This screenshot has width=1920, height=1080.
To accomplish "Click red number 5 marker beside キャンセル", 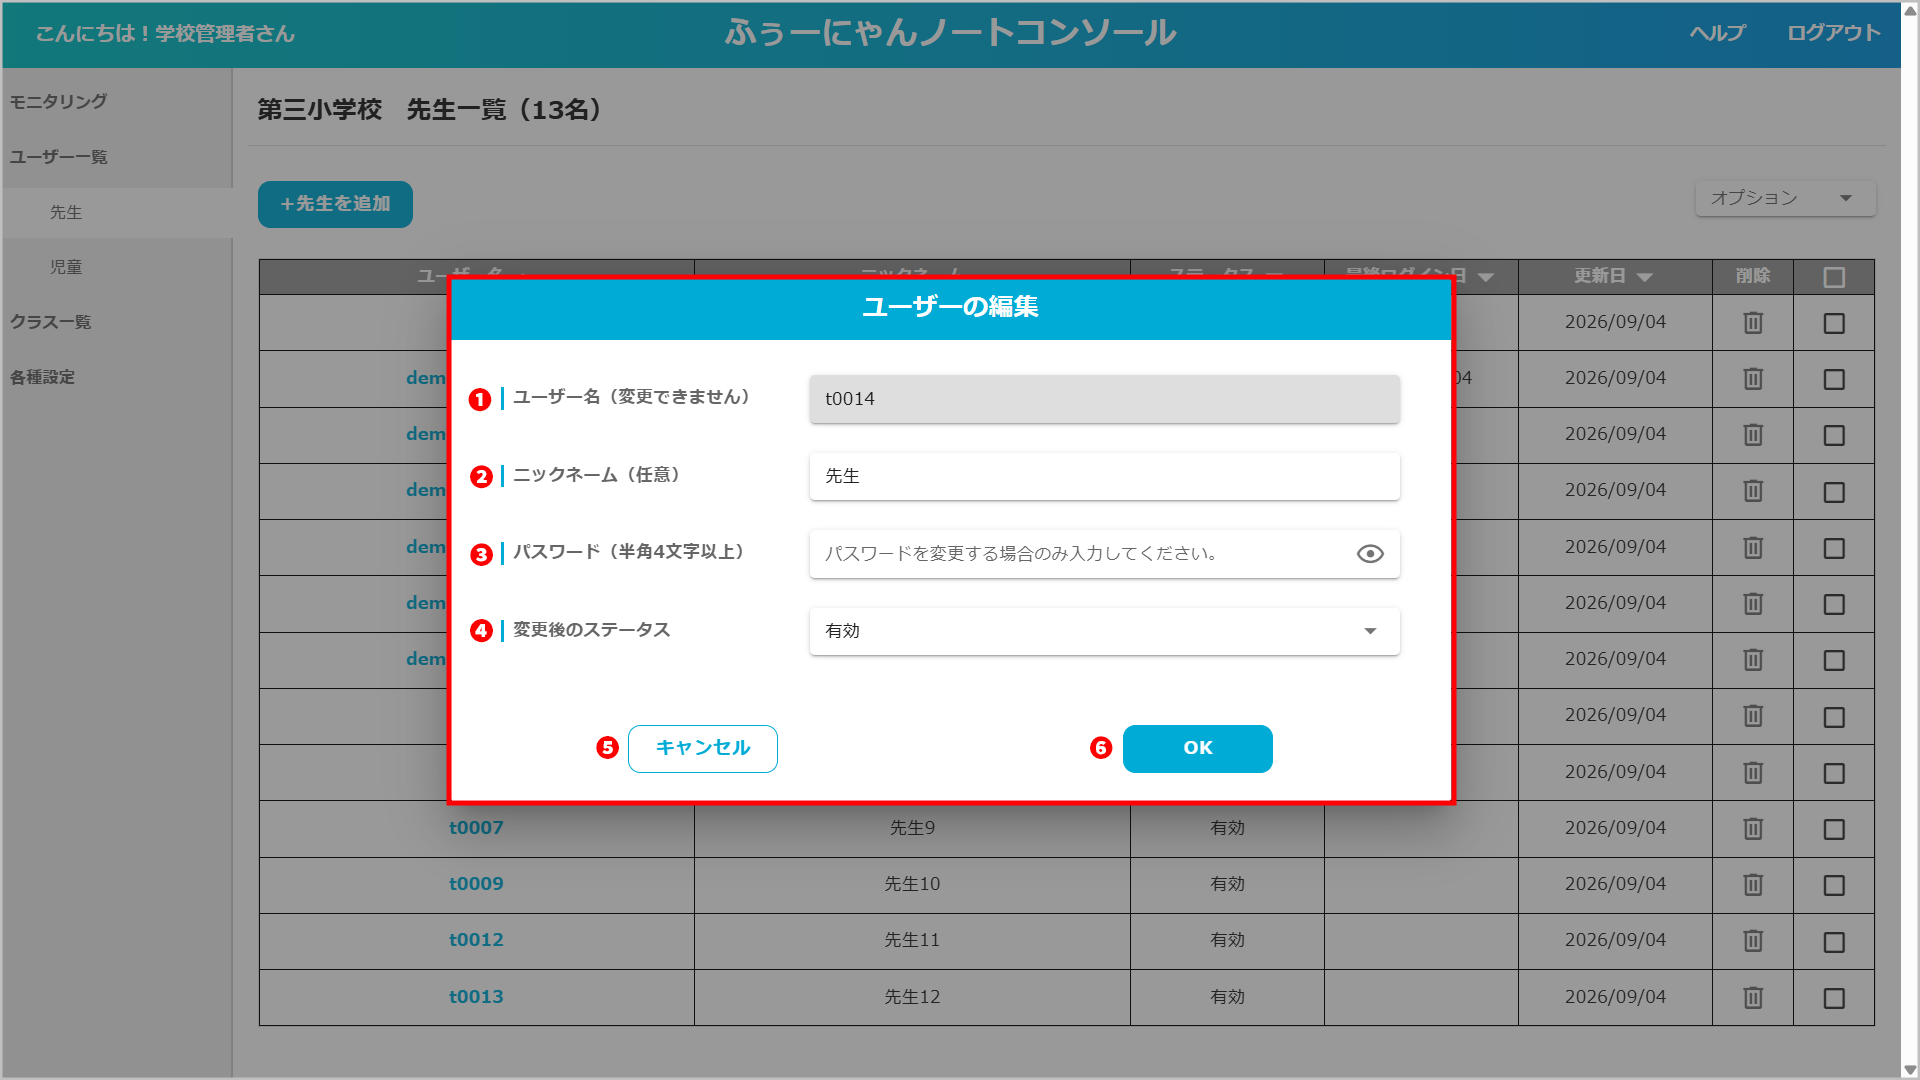I will click(607, 748).
